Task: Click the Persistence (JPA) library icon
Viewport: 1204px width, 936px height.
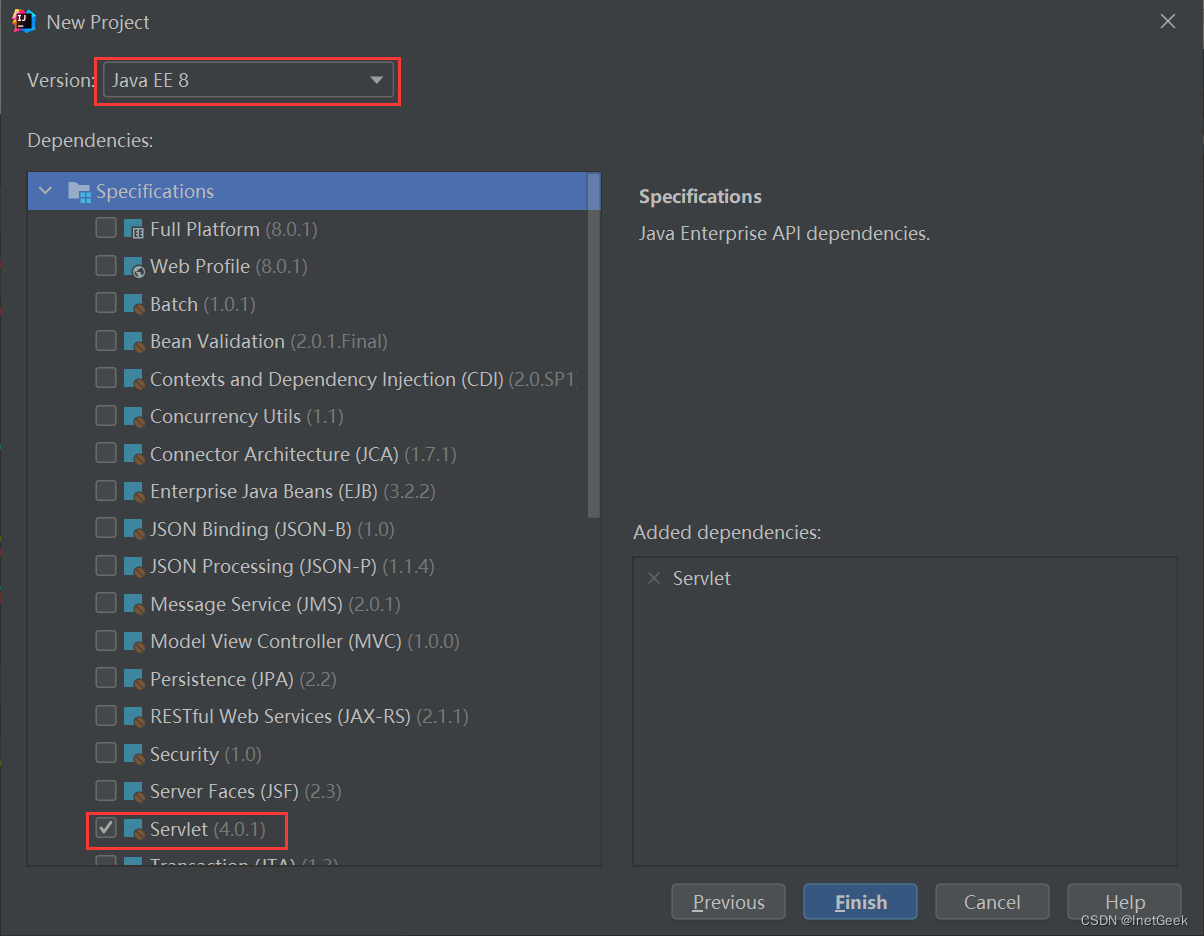Action: [x=135, y=680]
